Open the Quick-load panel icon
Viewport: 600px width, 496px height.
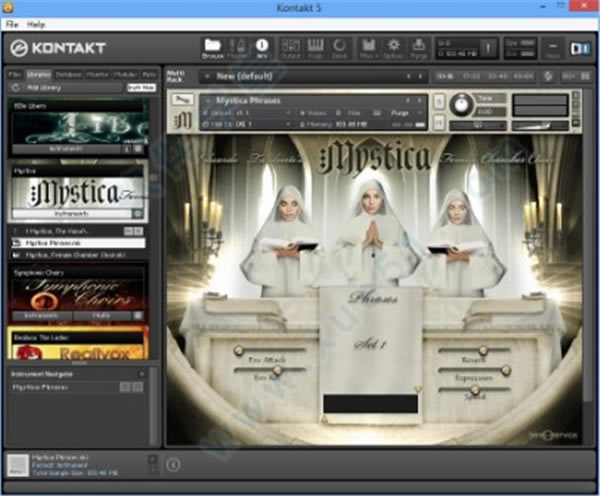coord(339,48)
